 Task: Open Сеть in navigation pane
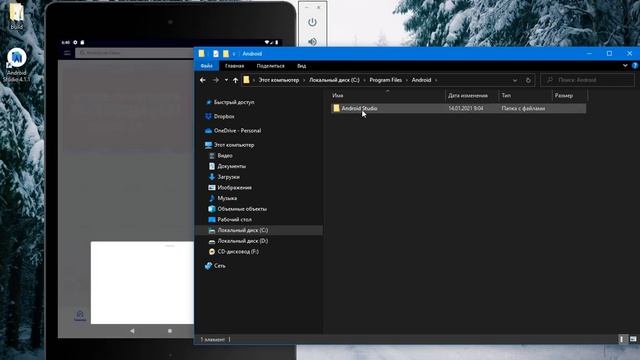pos(220,266)
